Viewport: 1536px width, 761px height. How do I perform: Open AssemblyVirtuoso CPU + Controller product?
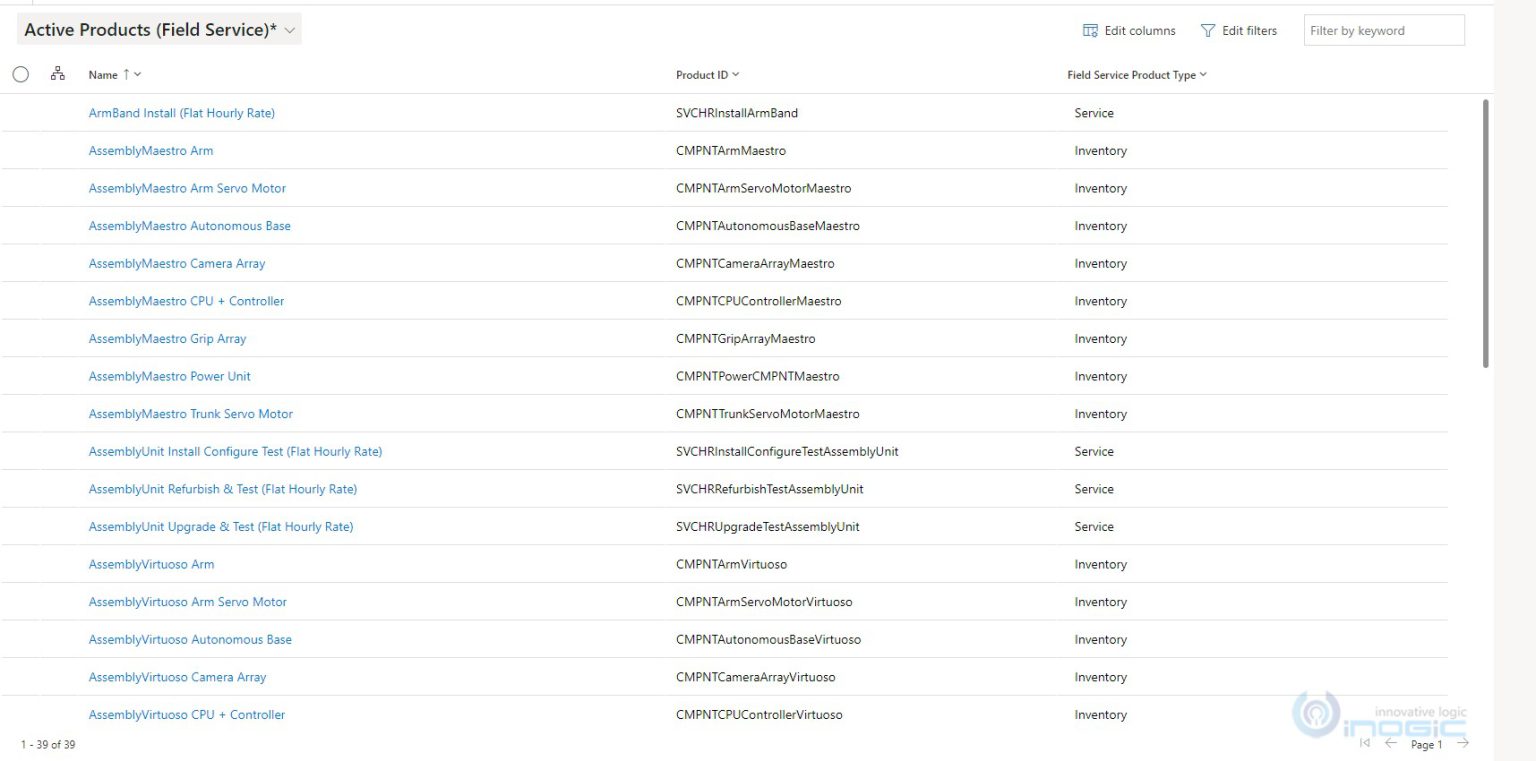click(186, 715)
